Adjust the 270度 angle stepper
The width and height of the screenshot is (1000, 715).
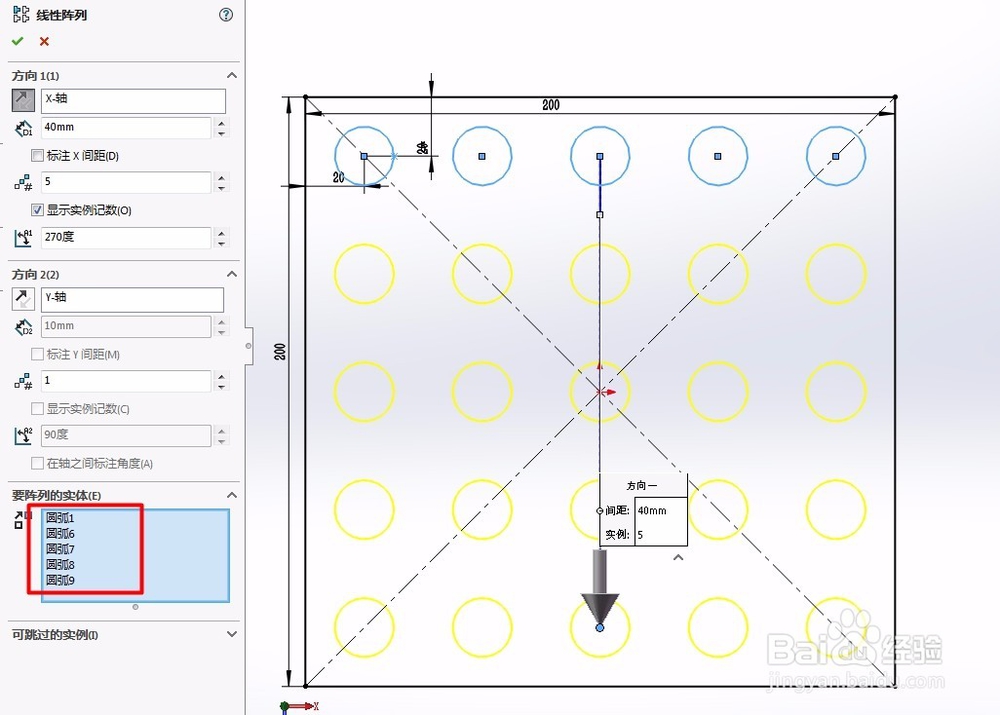coord(221,239)
